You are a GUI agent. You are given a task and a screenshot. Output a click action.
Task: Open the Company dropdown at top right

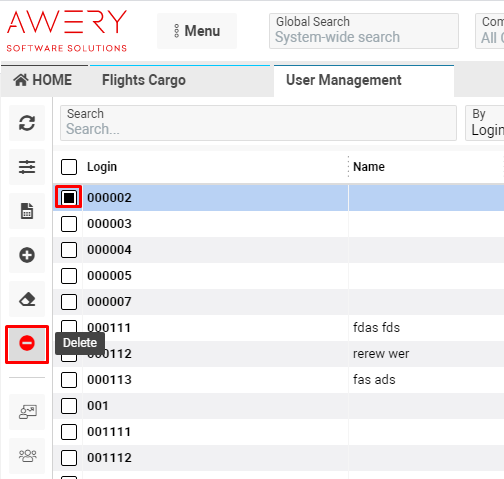490,31
